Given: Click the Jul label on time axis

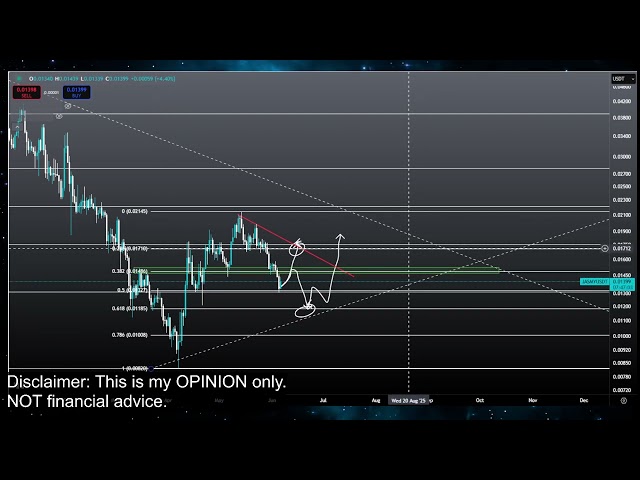Looking at the screenshot, I should pos(323,399).
